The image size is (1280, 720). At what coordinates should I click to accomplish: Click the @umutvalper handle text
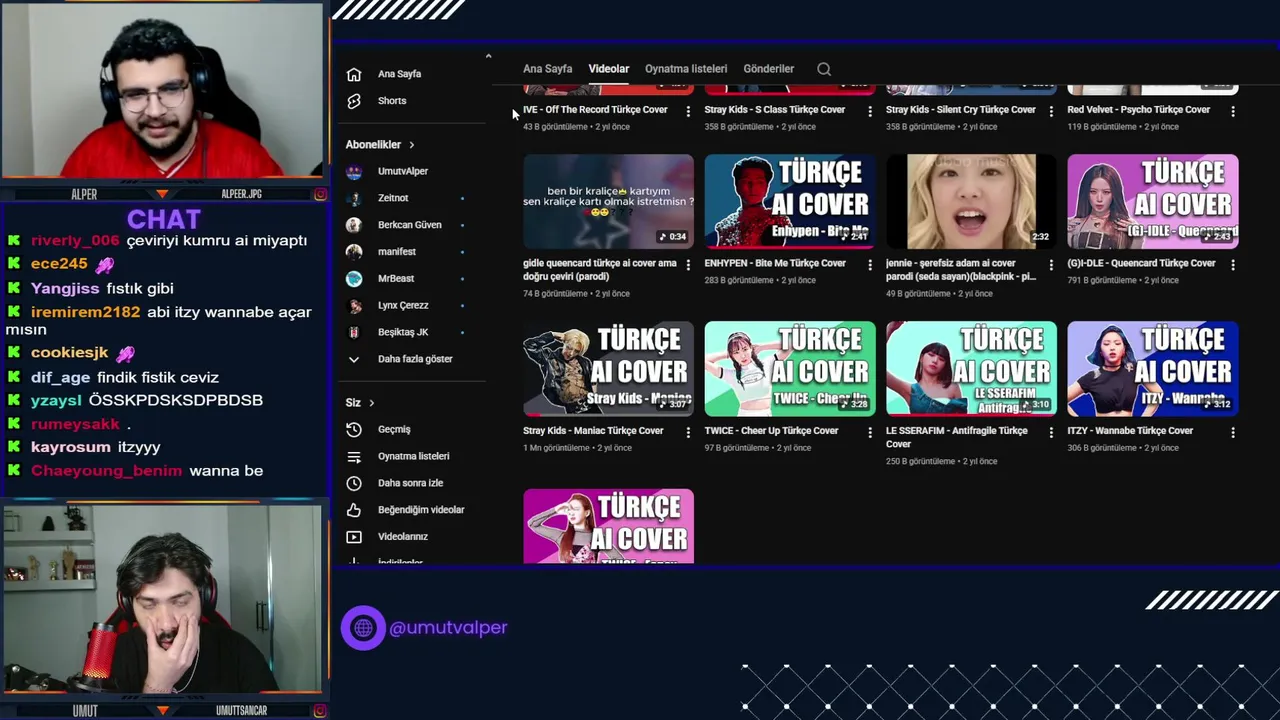pyautogui.click(x=448, y=628)
